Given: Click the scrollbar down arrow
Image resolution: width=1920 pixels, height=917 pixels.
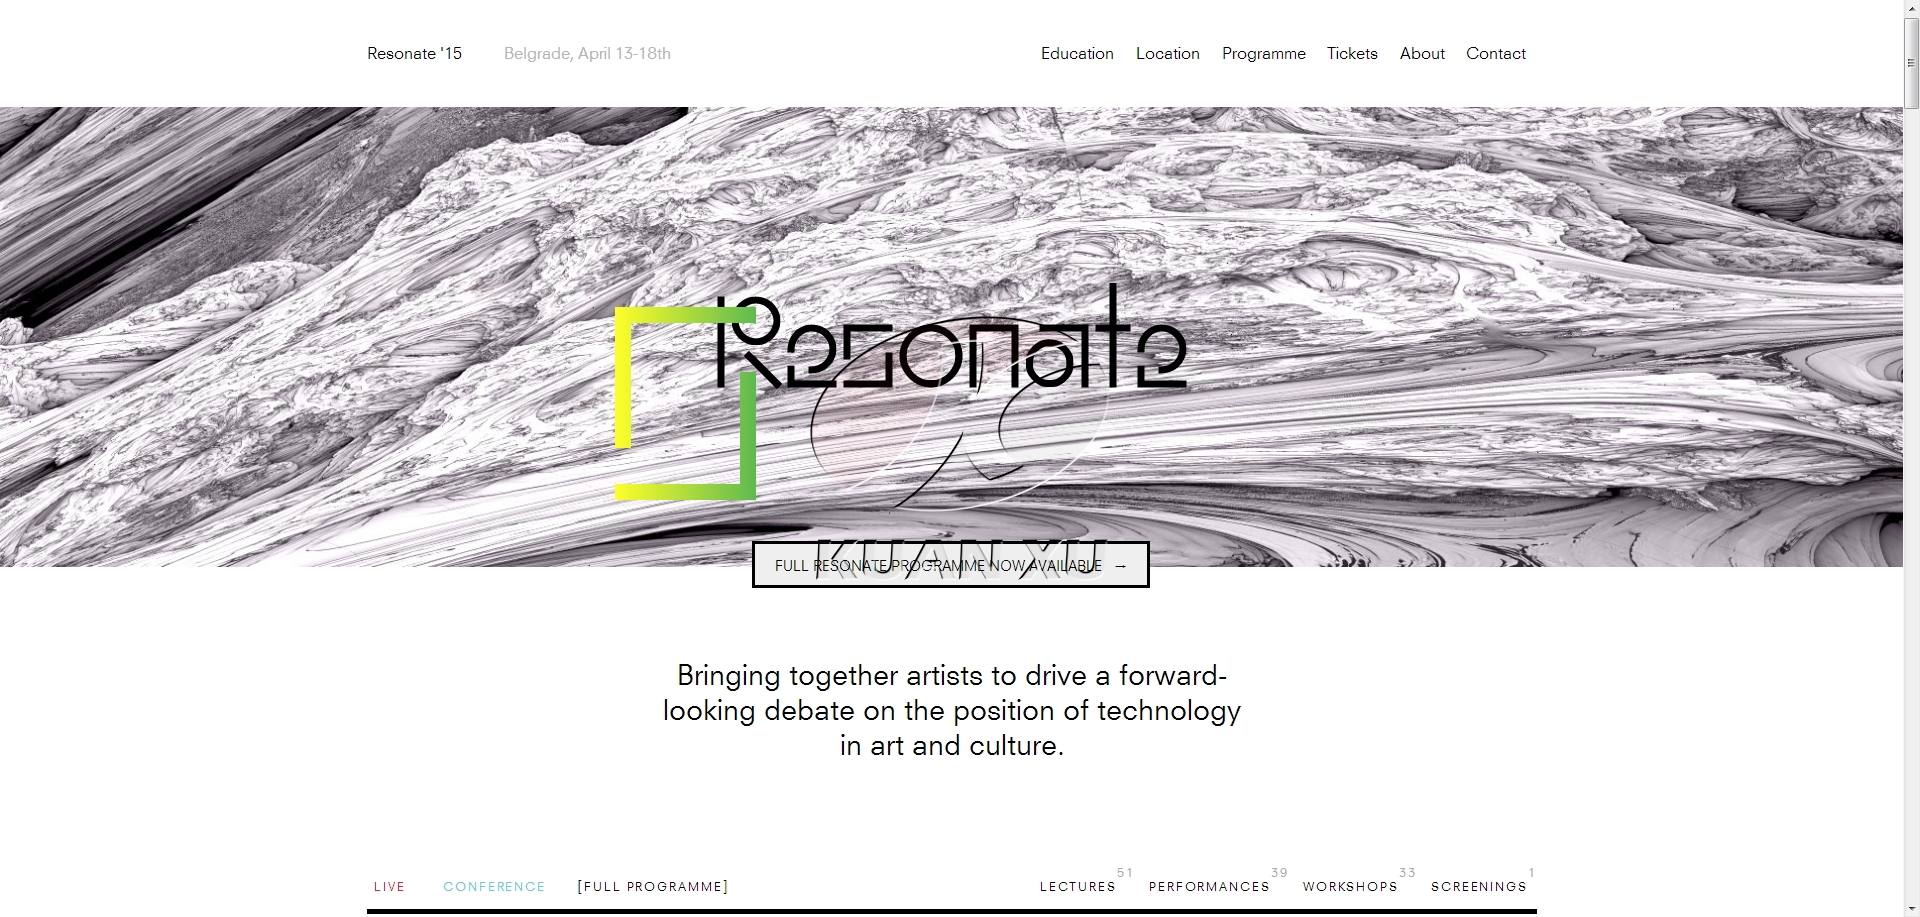Looking at the screenshot, I should (1911, 908).
